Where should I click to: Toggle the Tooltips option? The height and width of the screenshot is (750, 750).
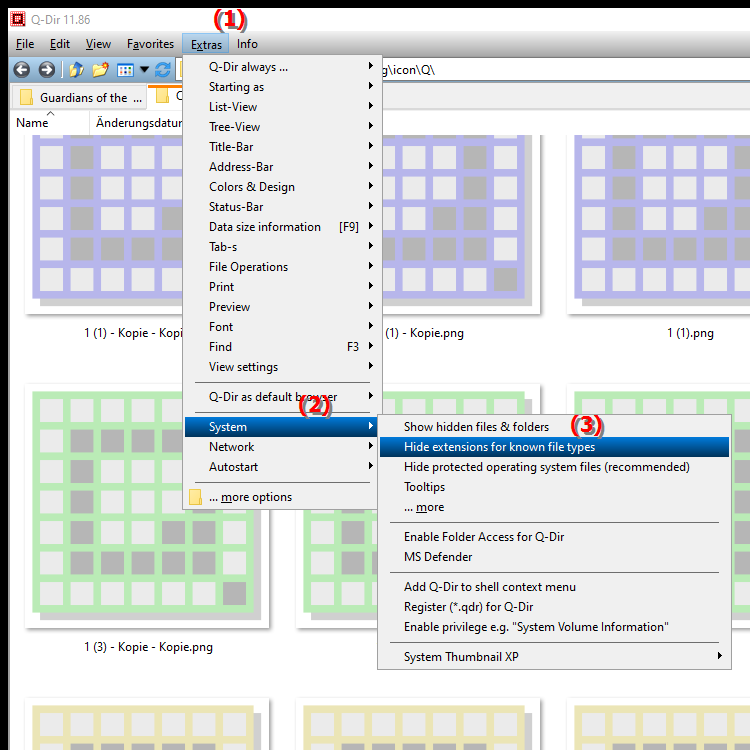tap(554, 487)
